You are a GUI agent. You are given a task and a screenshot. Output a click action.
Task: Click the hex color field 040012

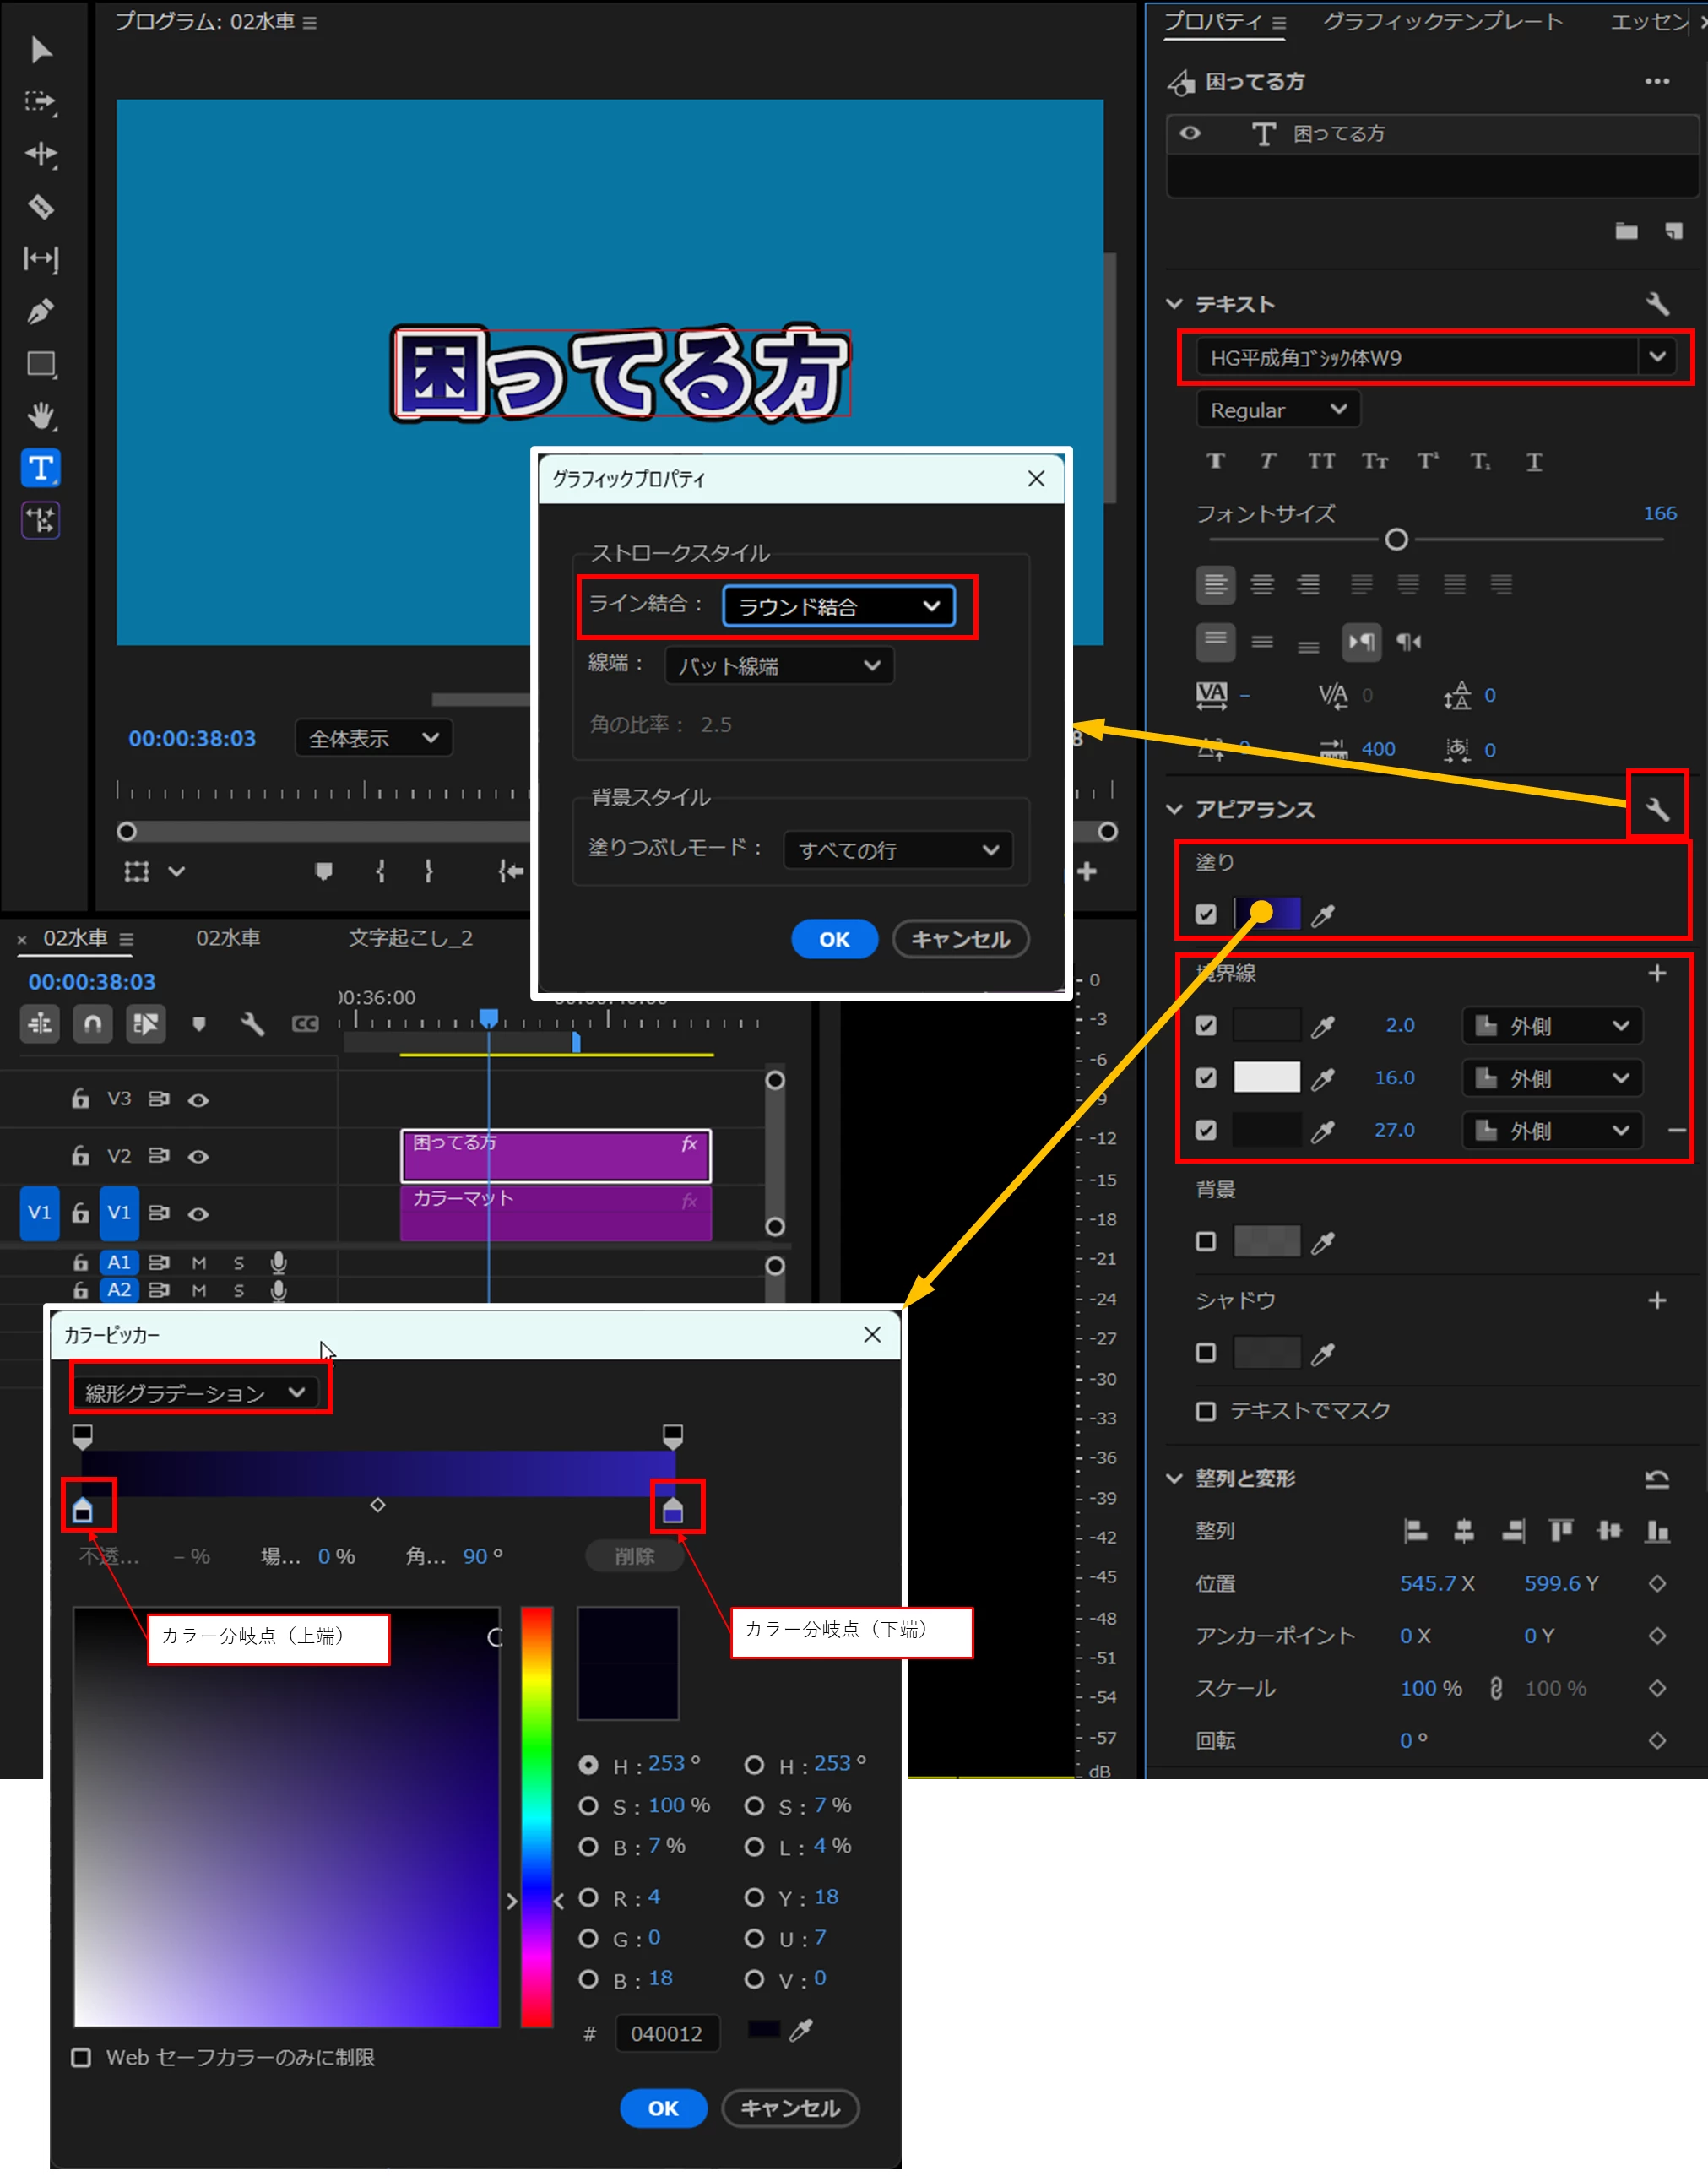pyautogui.click(x=667, y=2033)
